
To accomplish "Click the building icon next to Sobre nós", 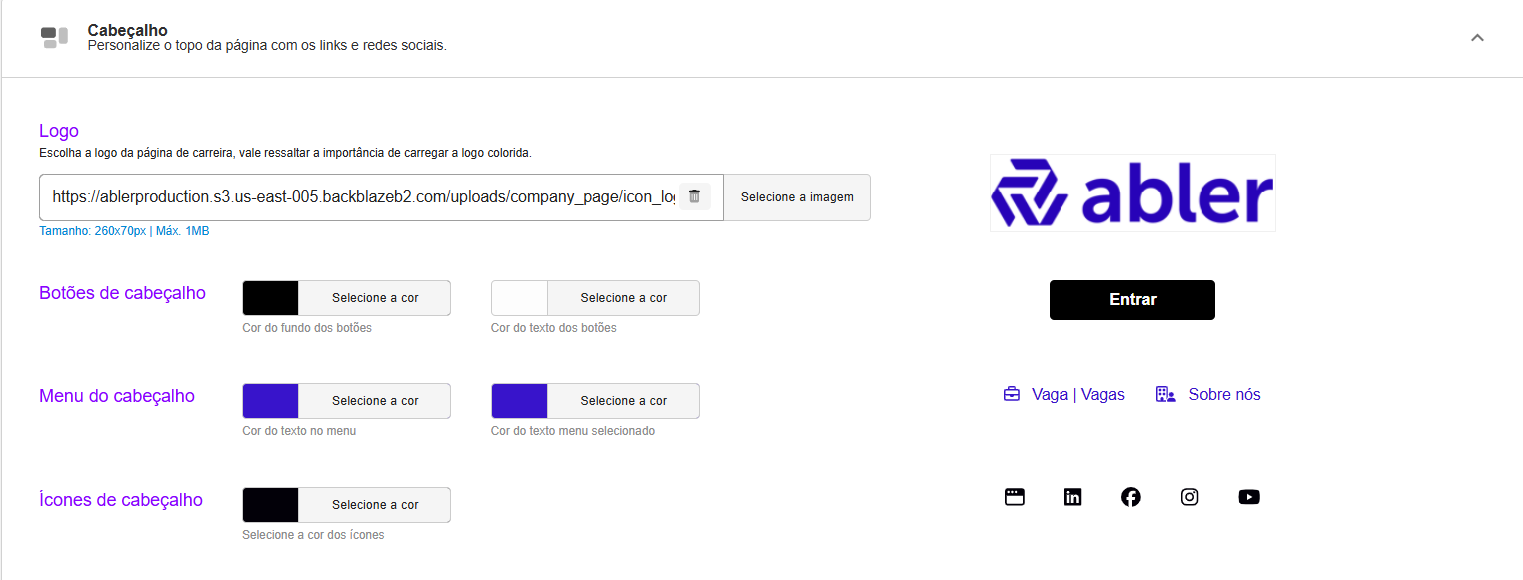I will coord(1165,394).
